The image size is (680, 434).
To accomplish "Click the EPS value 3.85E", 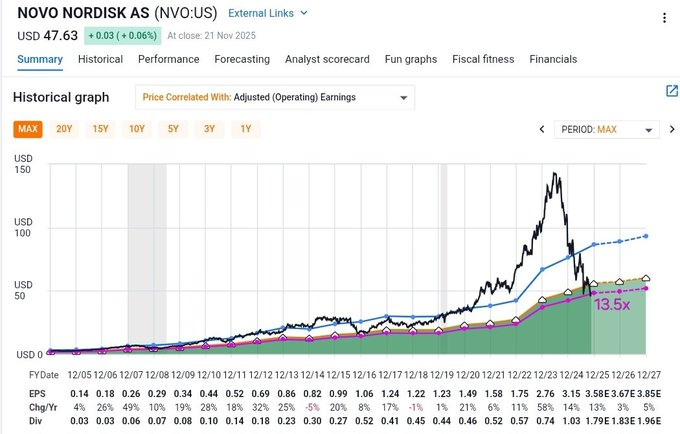I will pos(649,394).
